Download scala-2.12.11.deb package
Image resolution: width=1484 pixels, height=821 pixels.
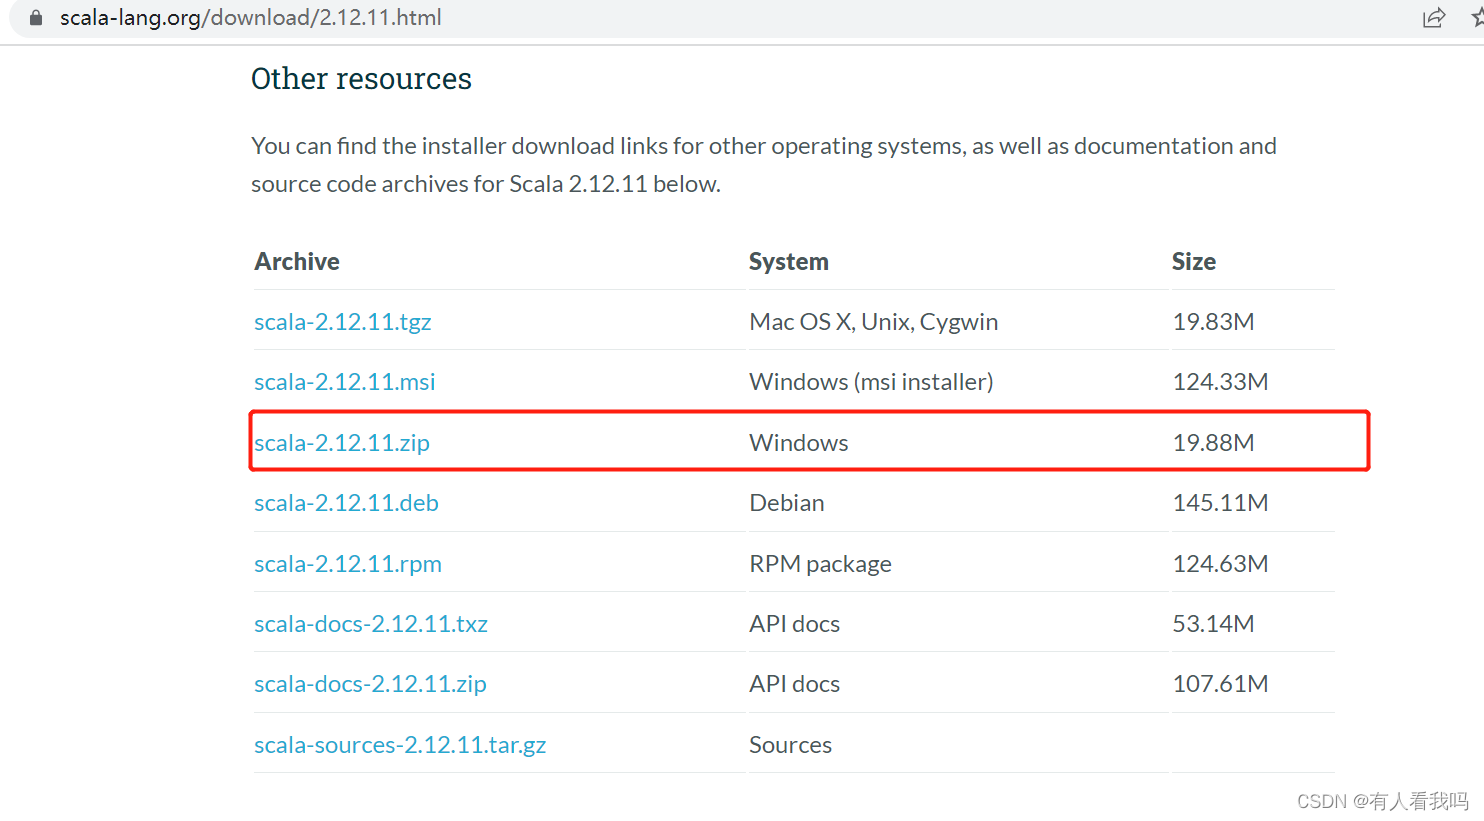(x=346, y=503)
